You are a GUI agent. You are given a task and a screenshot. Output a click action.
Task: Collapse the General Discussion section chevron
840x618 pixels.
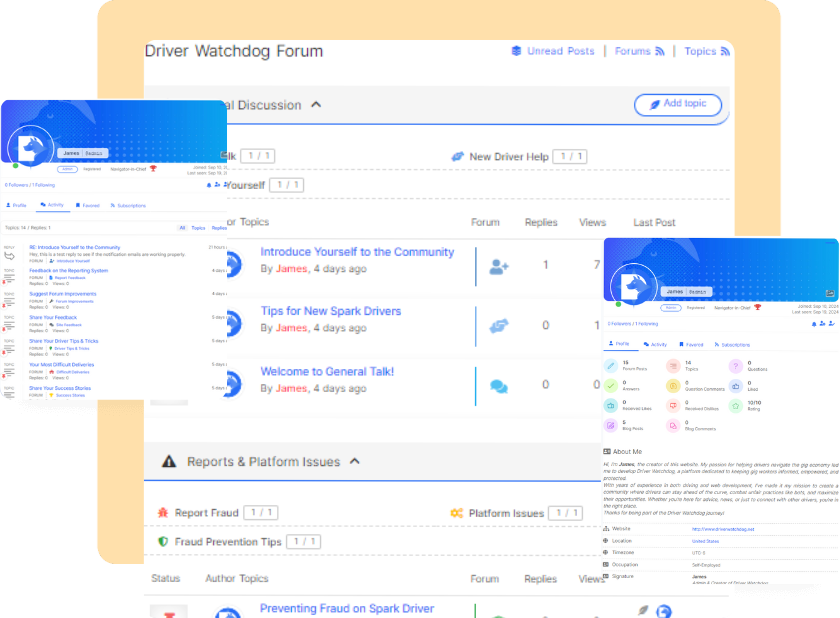tap(316, 105)
